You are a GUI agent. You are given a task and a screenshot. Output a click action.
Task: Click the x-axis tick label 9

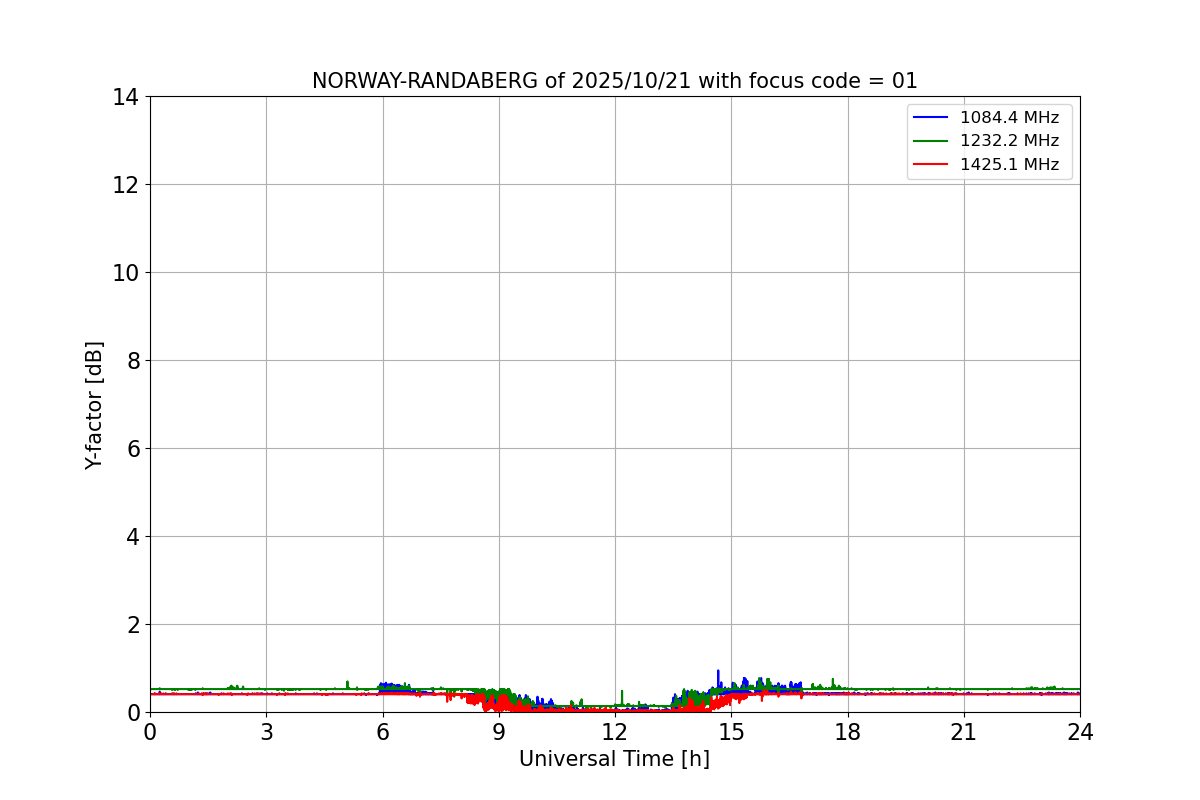(x=499, y=732)
